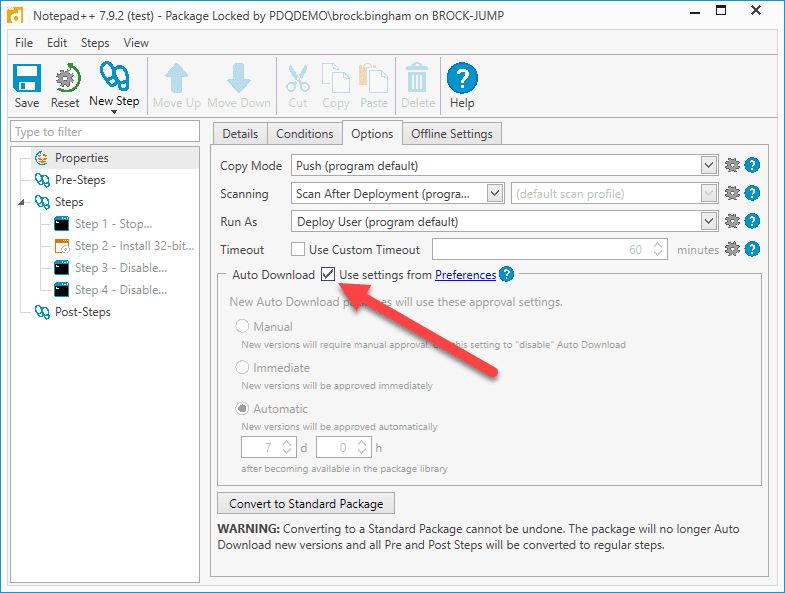Click the New Step dropdown arrow
Image resolution: width=785 pixels, height=593 pixels.
point(114,112)
